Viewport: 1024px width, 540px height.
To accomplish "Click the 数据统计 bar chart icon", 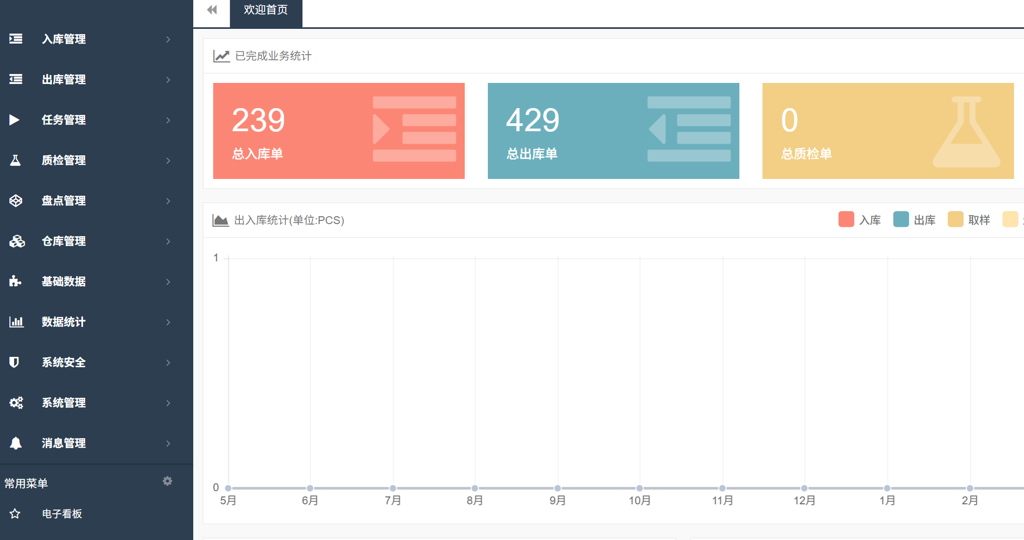I will click(x=16, y=322).
